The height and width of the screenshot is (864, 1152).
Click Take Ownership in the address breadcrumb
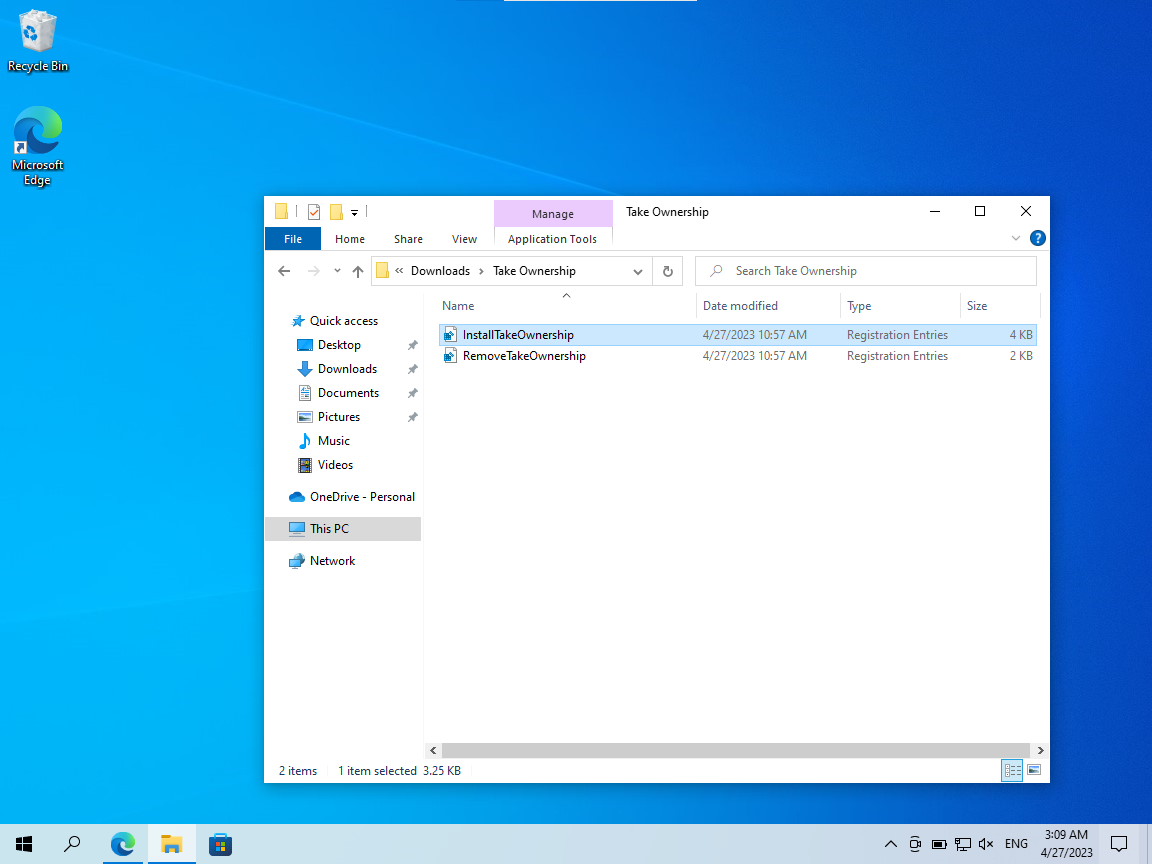point(534,271)
